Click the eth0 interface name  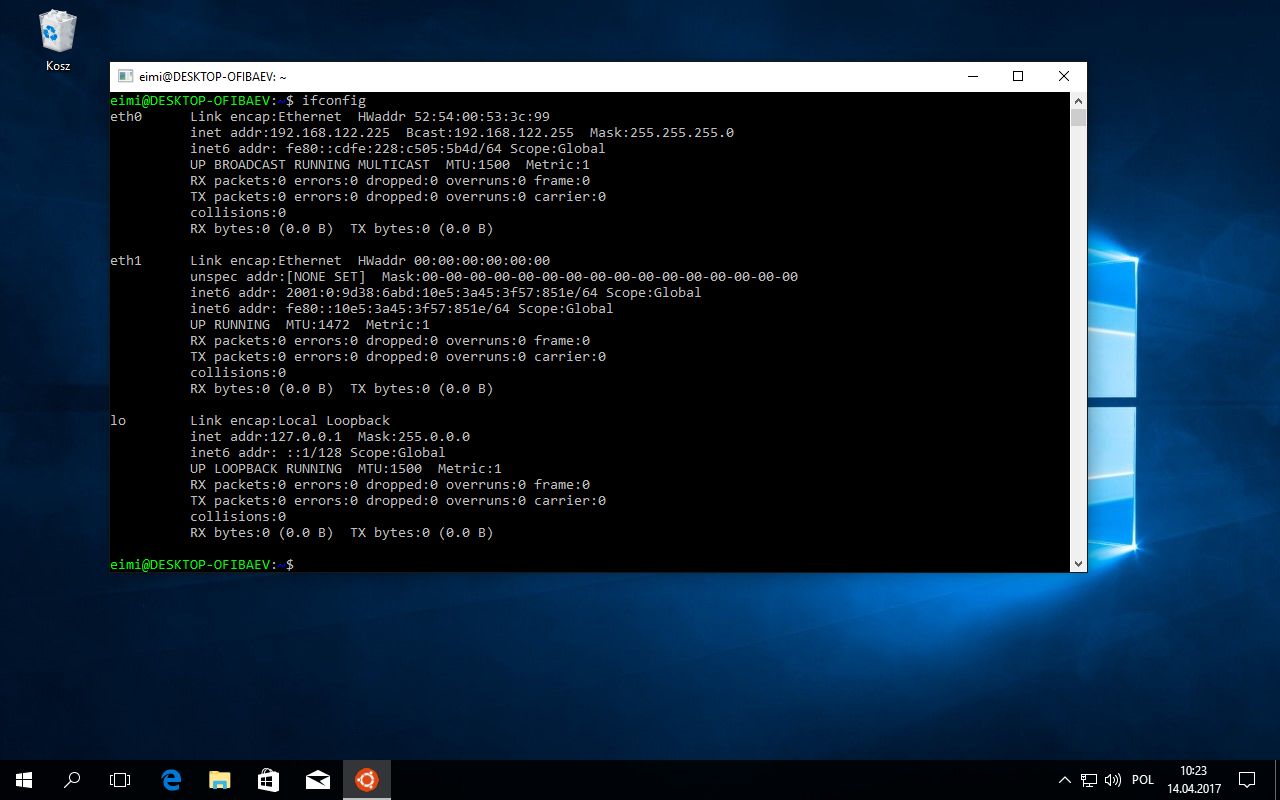pos(126,116)
